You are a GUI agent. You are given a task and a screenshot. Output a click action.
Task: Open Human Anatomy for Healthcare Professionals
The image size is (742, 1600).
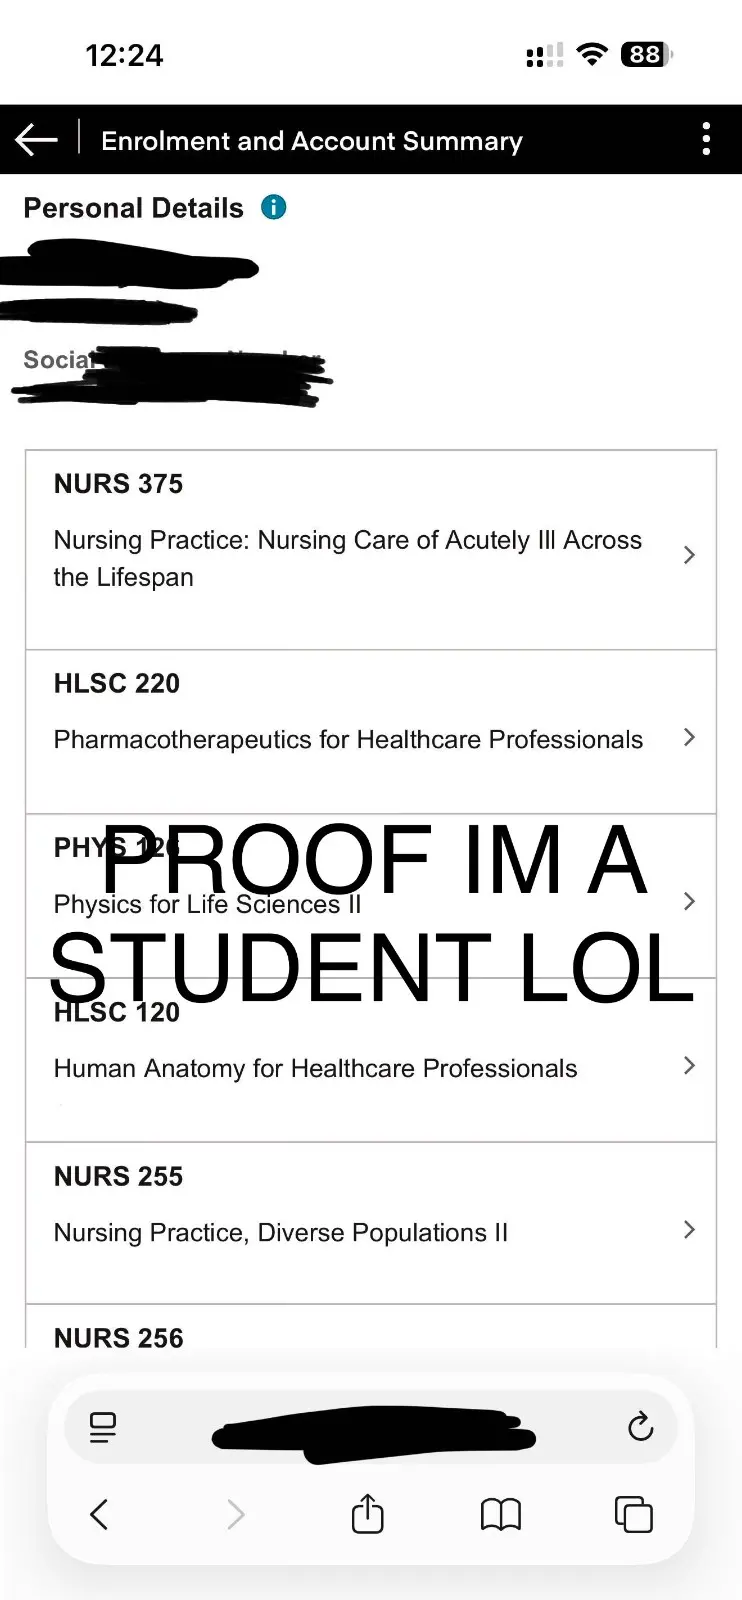click(315, 1068)
